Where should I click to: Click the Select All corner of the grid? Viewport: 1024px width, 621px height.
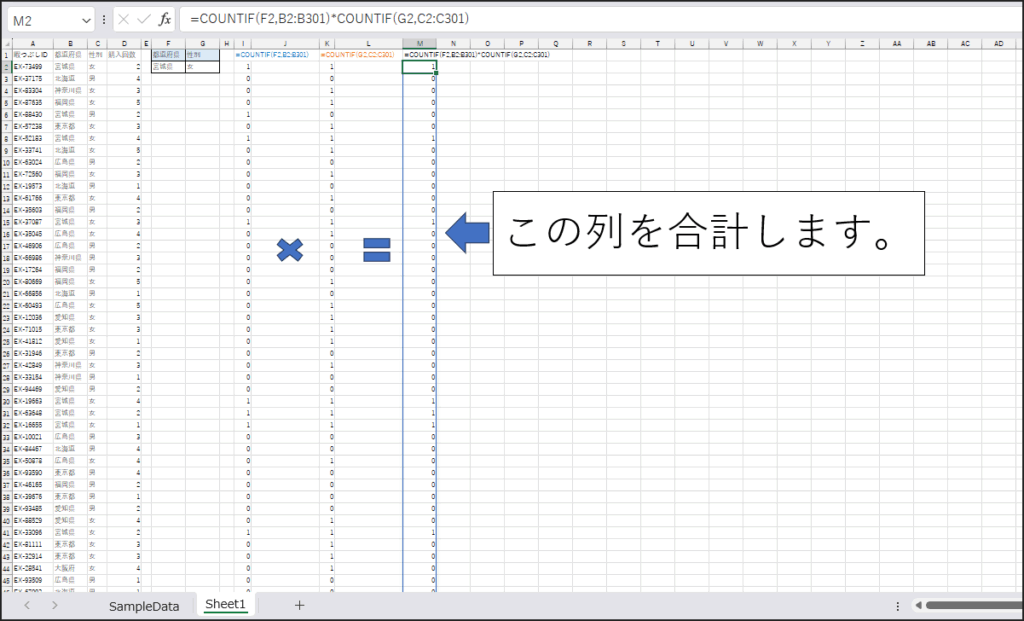point(7,44)
